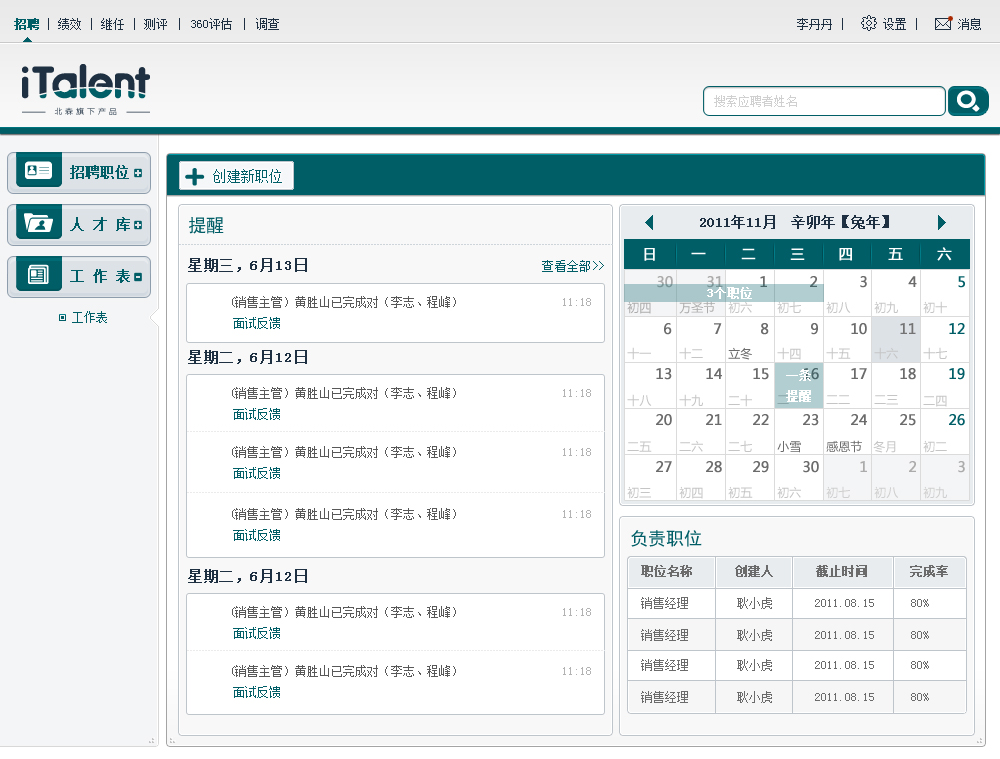The image size is (1000, 759).
Task: Focus the 搜索应聘者姓名 search field
Action: [x=824, y=101]
